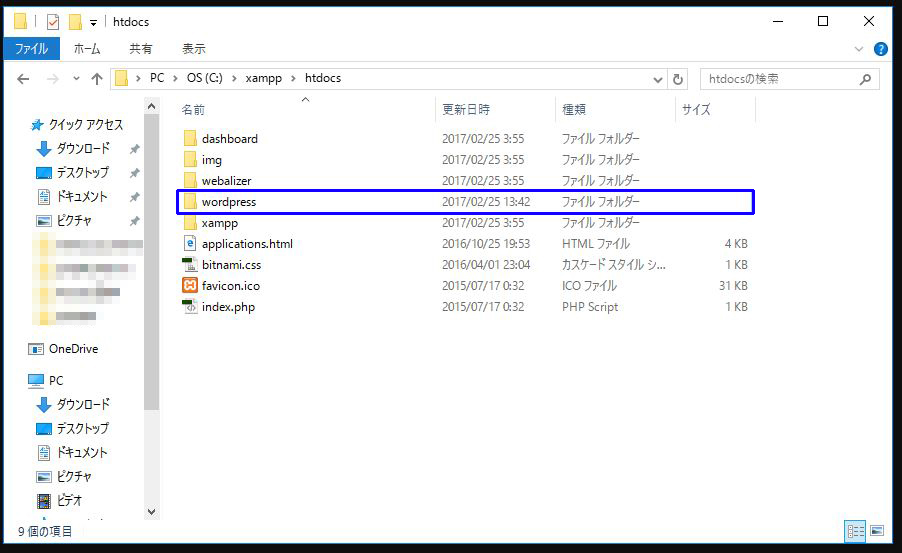The height and width of the screenshot is (553, 902).
Task: Select the xampp folder icon
Action: point(190,223)
